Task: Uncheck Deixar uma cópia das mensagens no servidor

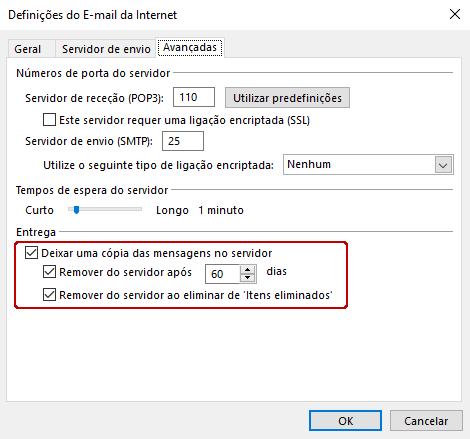Action: (31, 253)
